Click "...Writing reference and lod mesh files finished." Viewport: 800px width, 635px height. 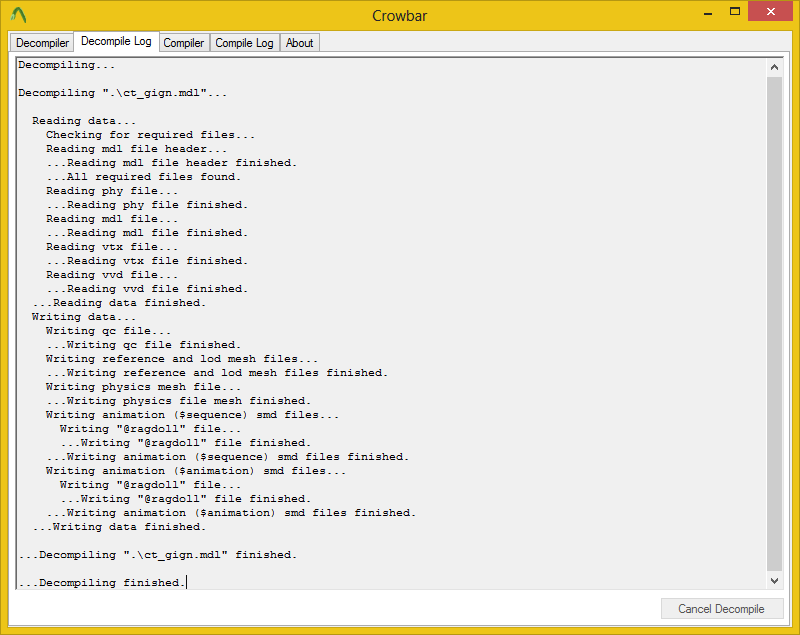click(217, 373)
